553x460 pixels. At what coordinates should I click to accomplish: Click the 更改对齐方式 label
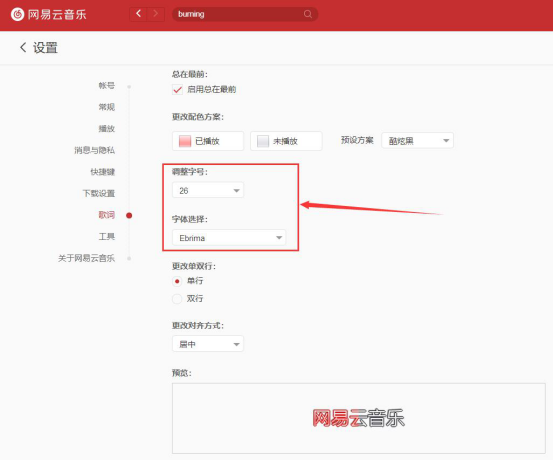point(198,326)
